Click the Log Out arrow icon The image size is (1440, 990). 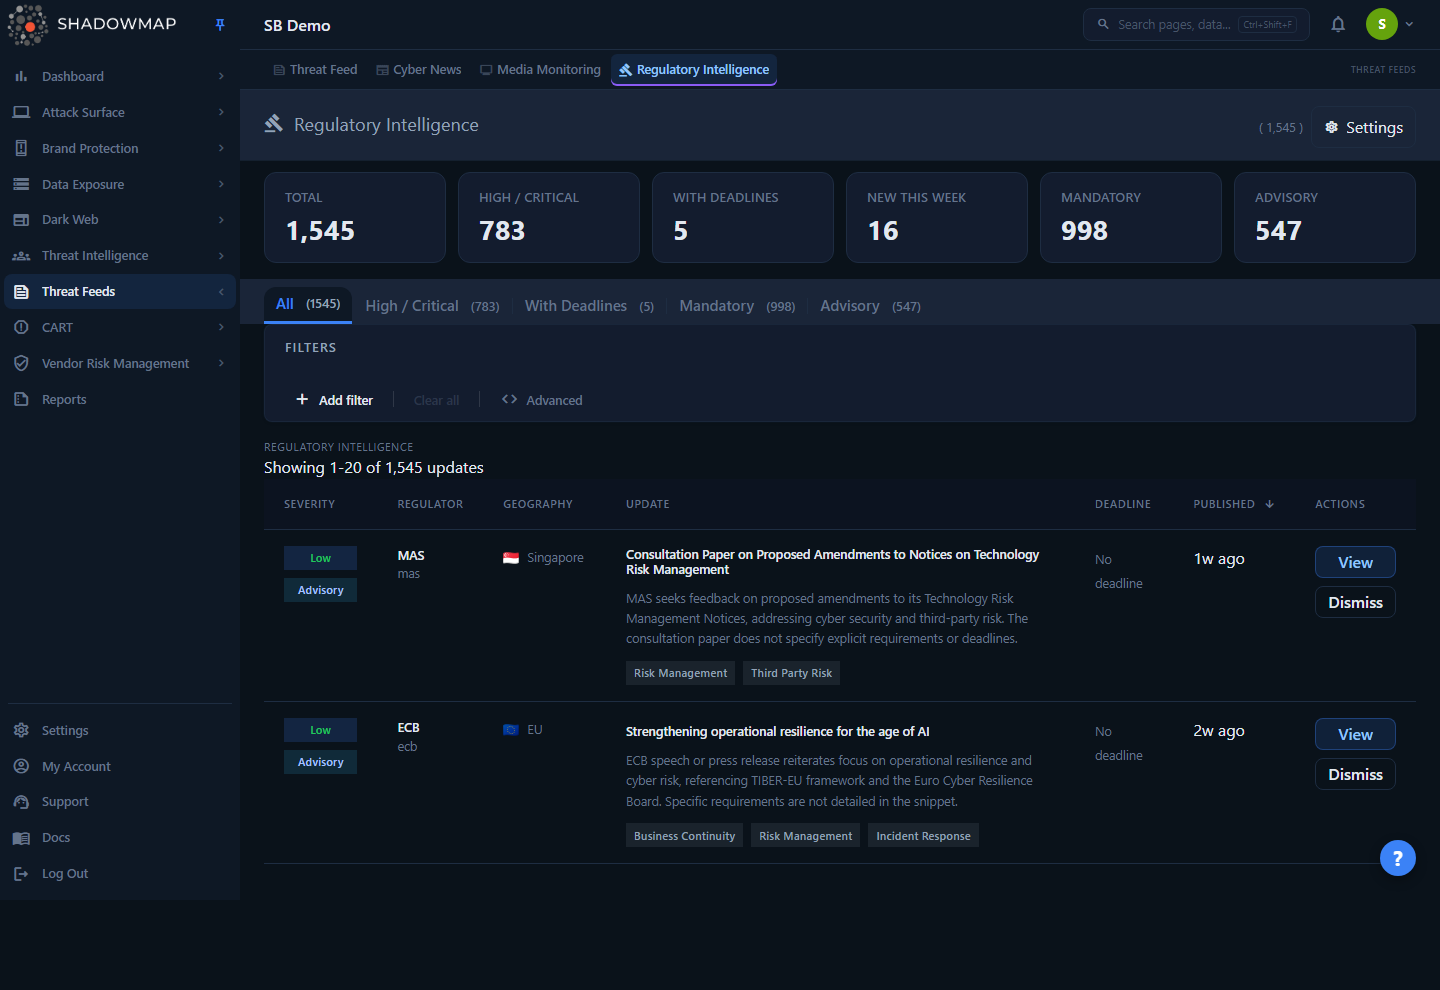click(x=21, y=874)
